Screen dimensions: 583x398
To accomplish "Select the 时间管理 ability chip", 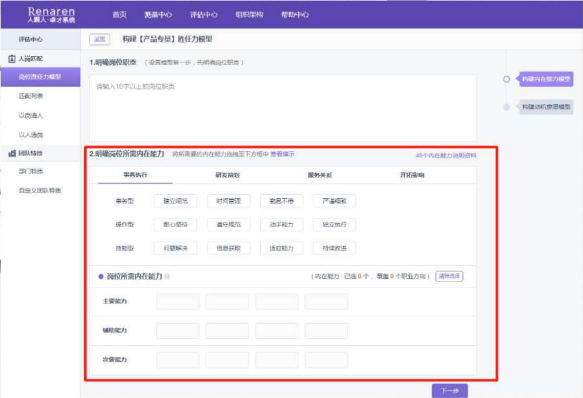I will tap(229, 201).
